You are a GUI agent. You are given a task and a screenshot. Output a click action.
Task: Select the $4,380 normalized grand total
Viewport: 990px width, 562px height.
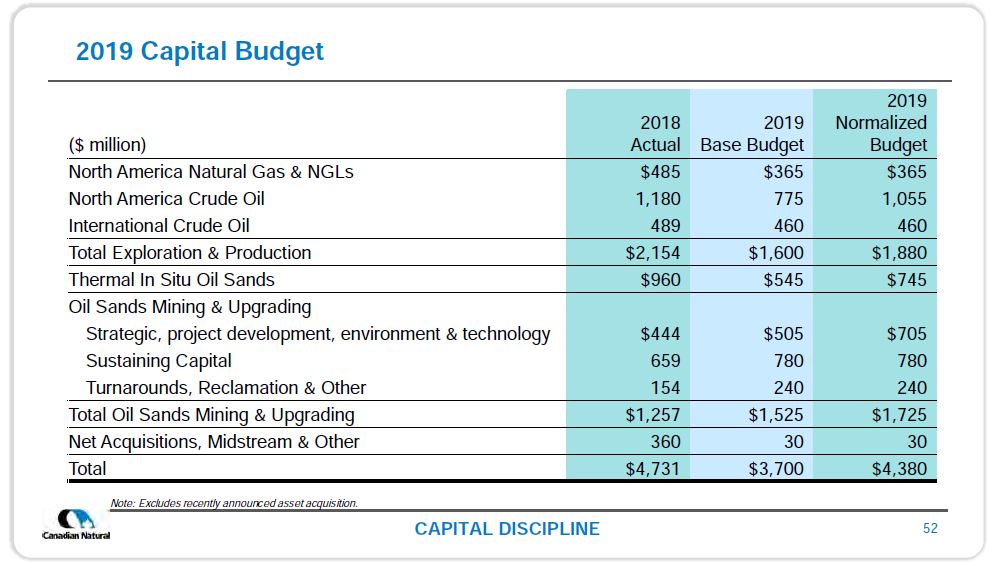(x=899, y=469)
